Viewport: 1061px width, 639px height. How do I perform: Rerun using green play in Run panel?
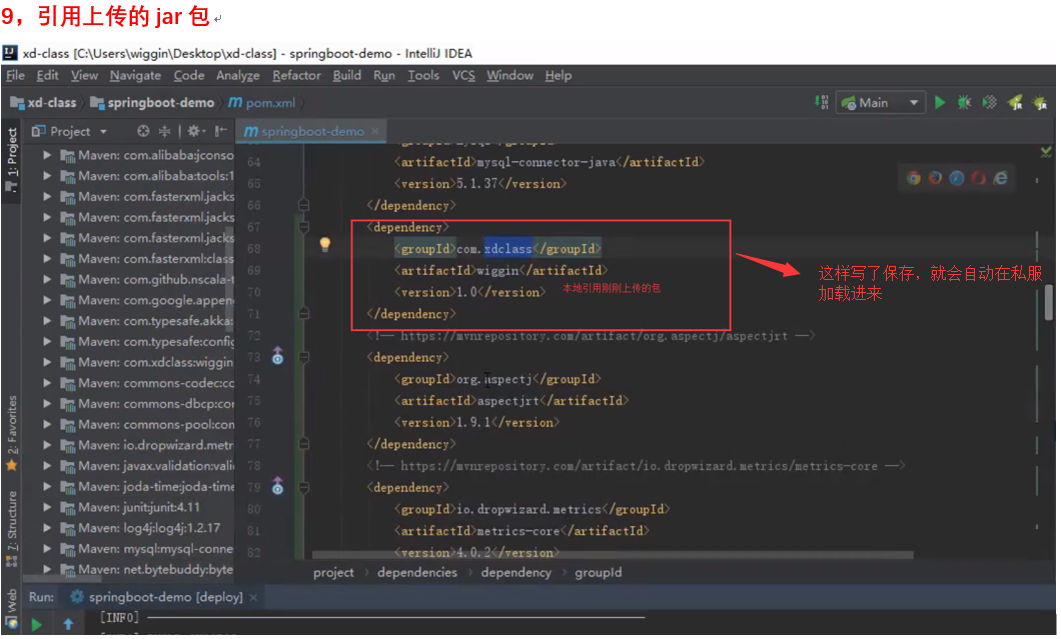click(x=37, y=624)
